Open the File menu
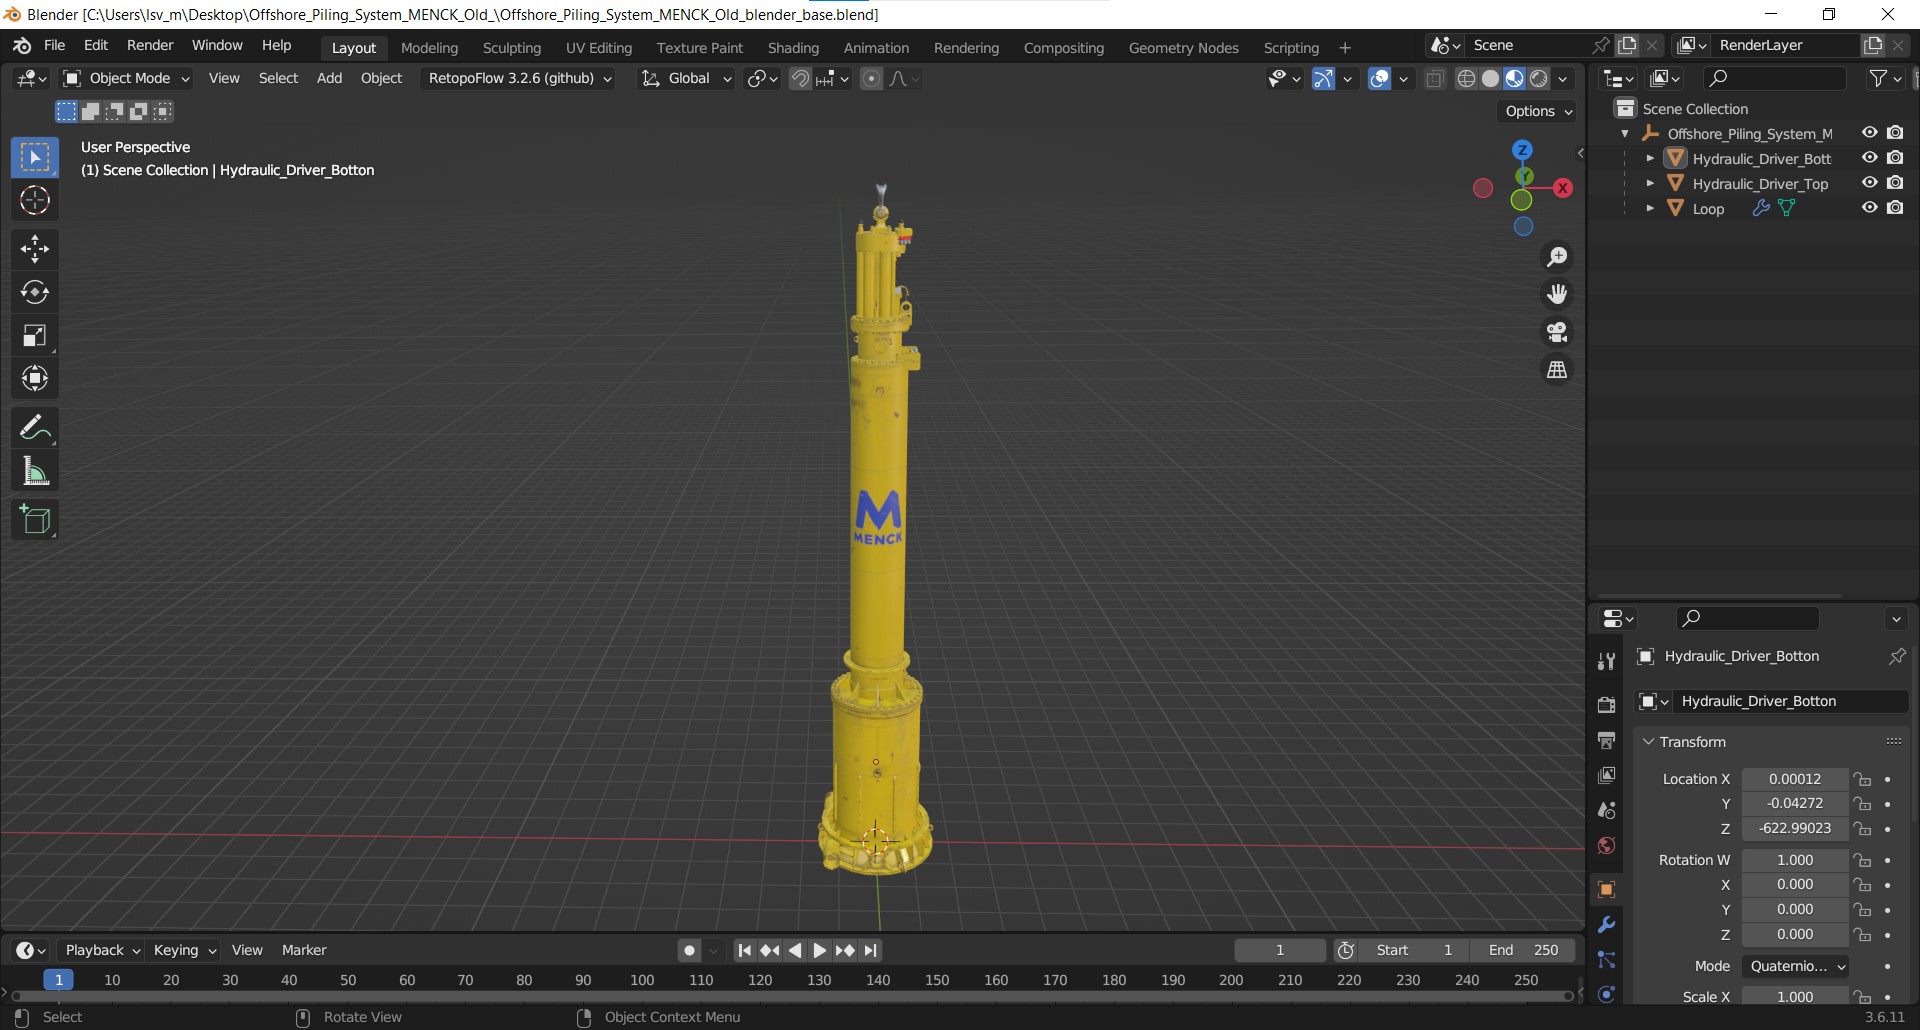 click(x=55, y=45)
